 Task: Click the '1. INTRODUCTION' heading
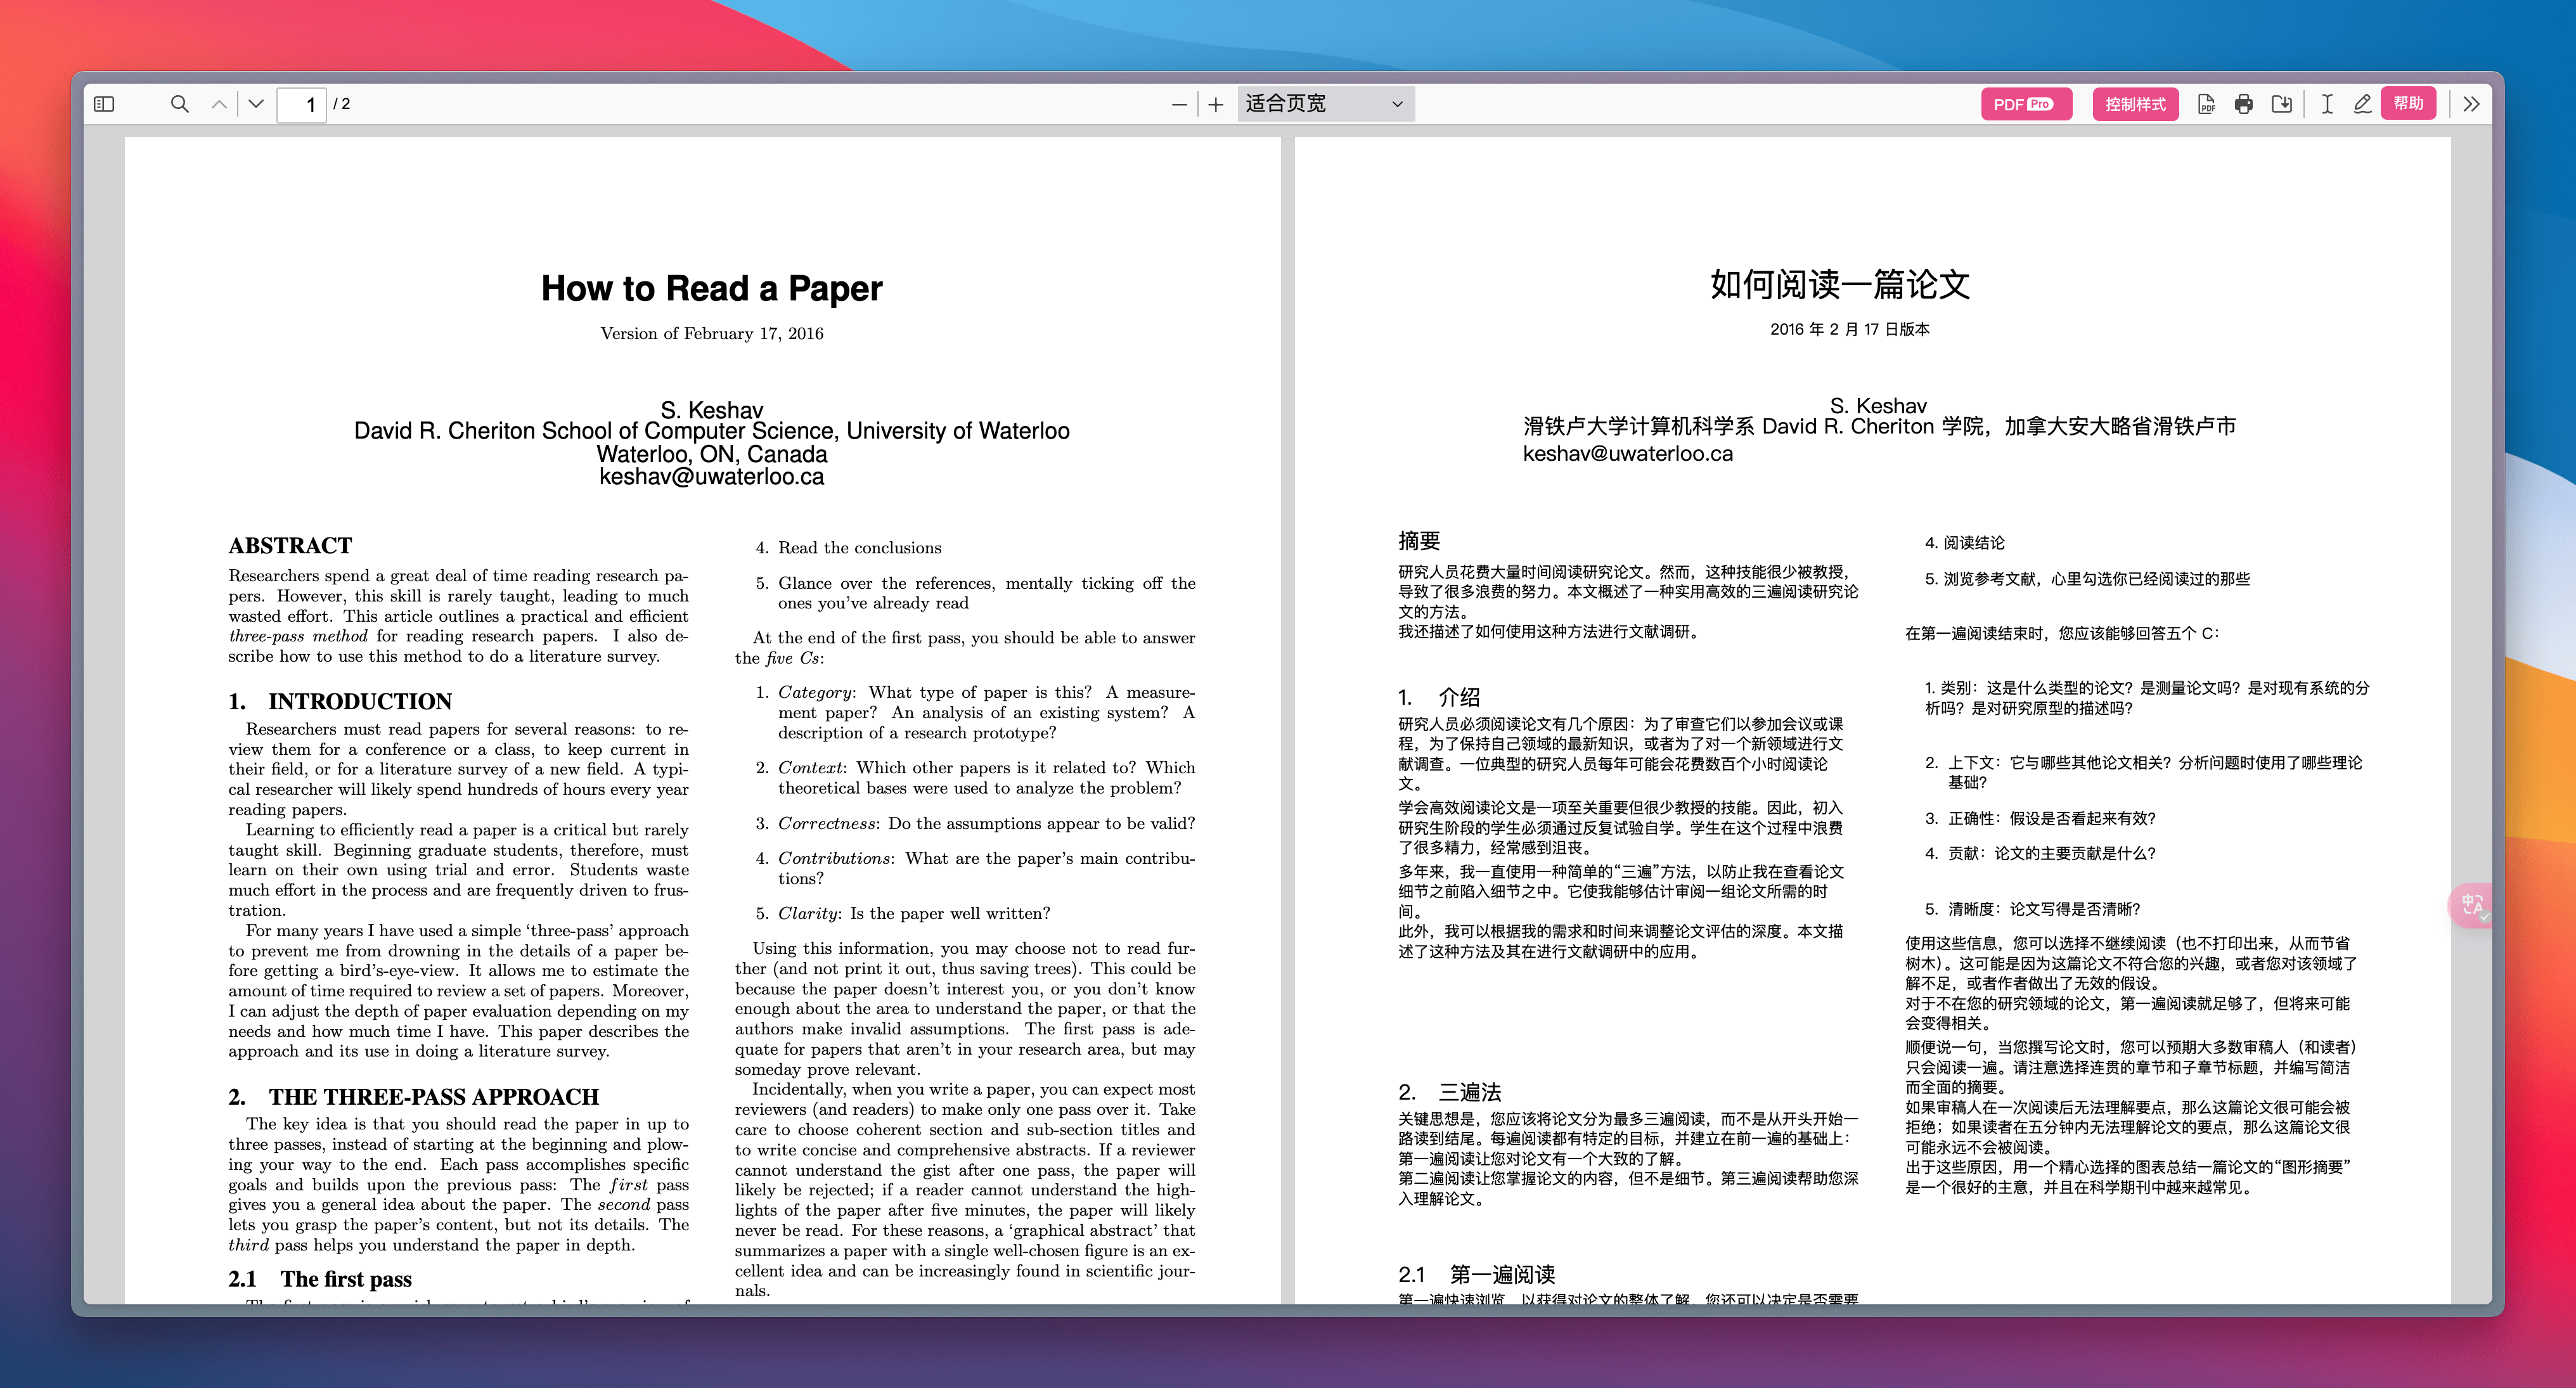click(340, 701)
